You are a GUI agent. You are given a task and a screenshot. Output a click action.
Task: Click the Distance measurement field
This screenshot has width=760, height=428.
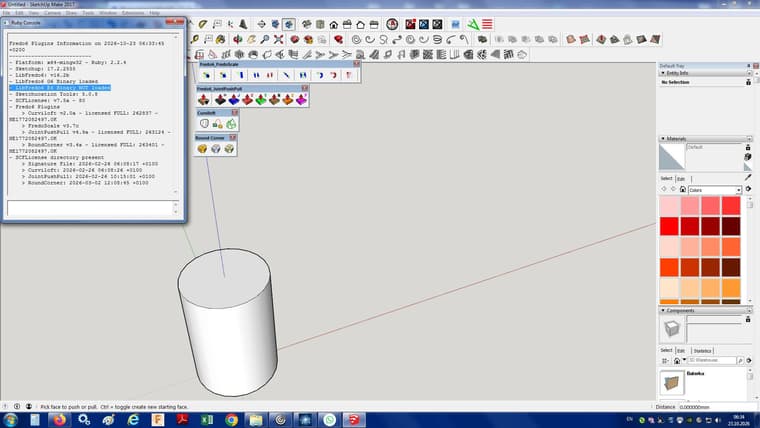pyautogui.click(x=717, y=407)
